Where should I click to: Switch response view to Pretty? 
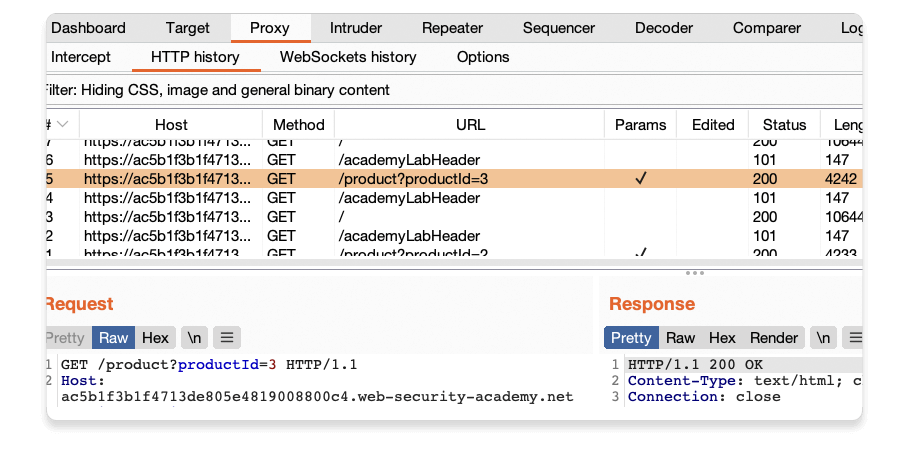tap(631, 338)
